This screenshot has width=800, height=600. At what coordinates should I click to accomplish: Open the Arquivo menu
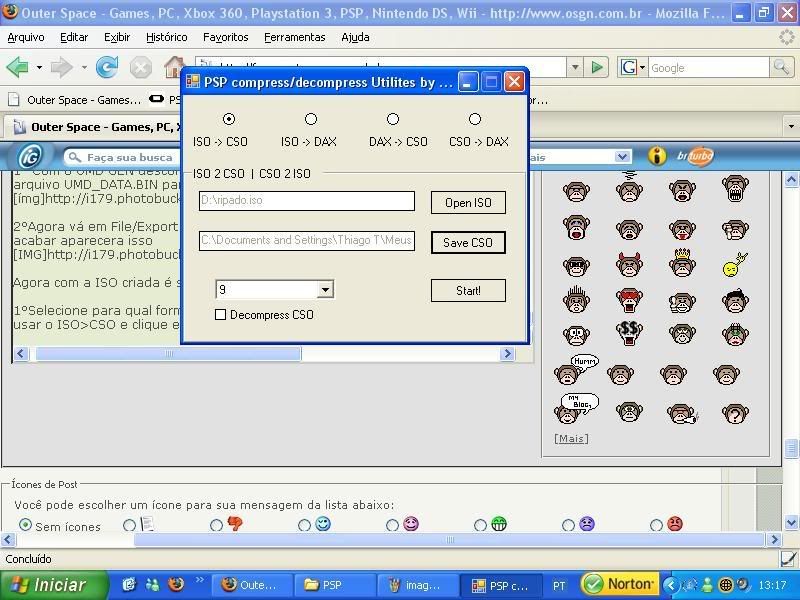[x=26, y=37]
